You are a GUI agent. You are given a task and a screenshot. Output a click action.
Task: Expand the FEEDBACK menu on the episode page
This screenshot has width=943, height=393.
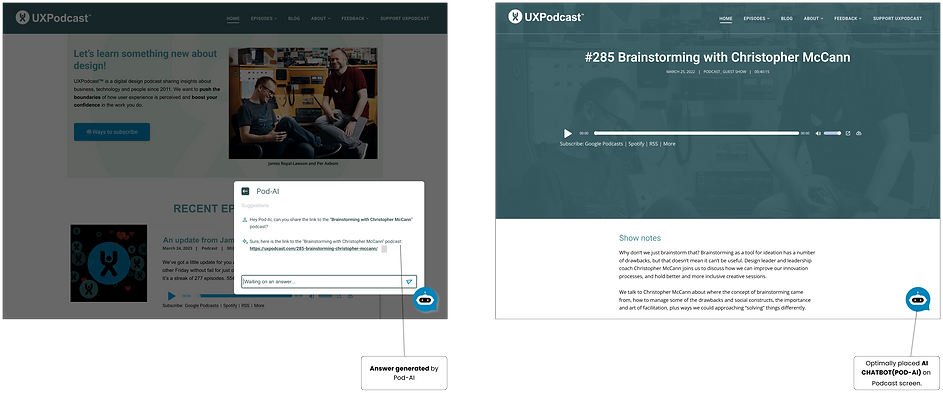pos(848,19)
